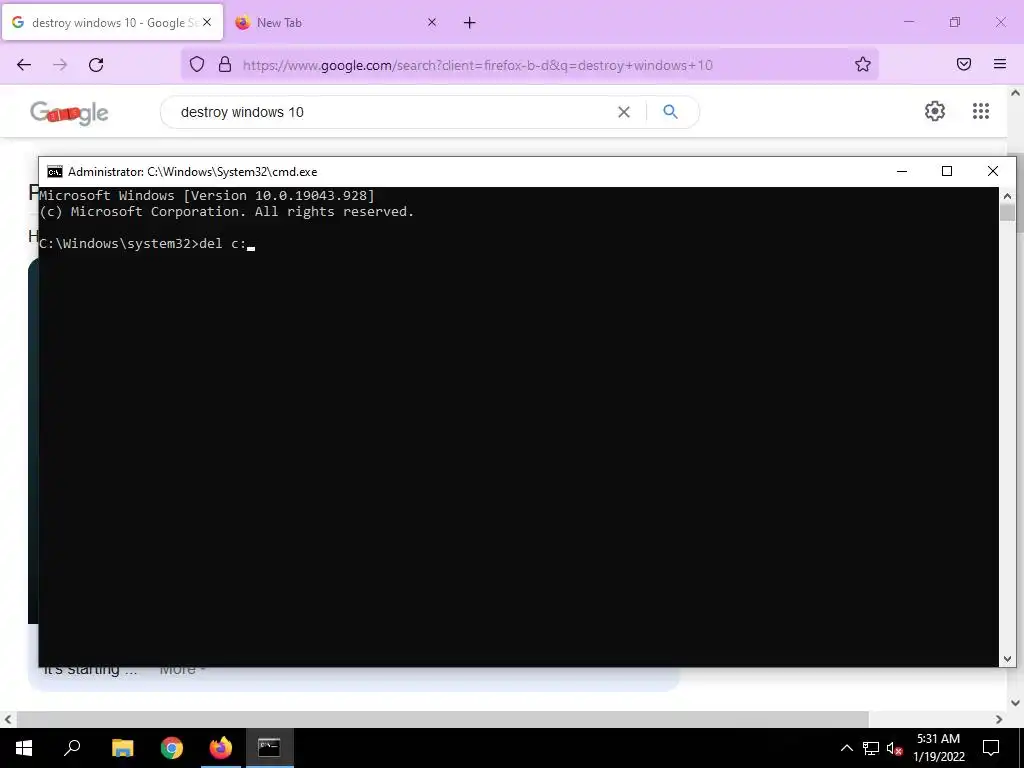Click the horizontal scrollbar right arrow
Screen dimensions: 1024x768
(999, 720)
